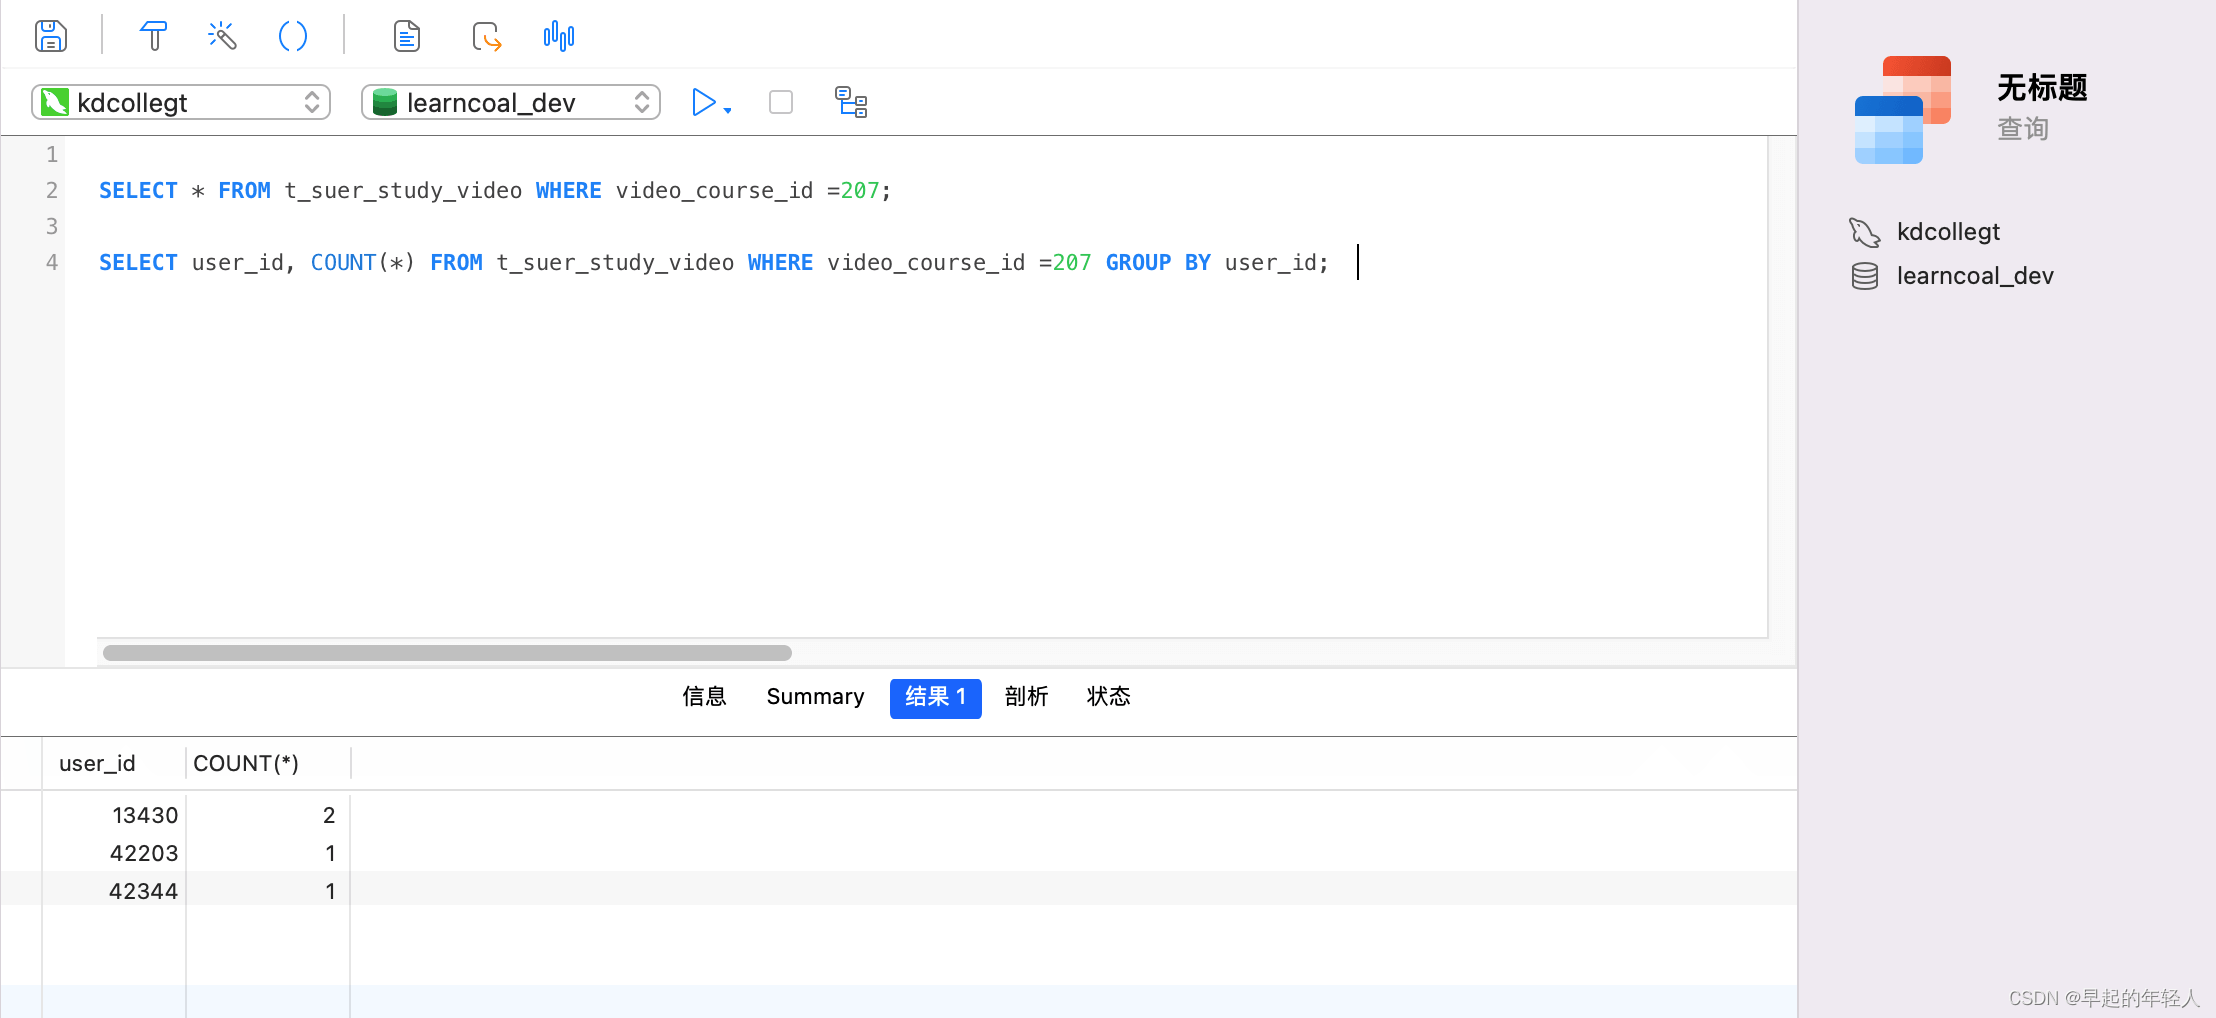The width and height of the screenshot is (2216, 1018).
Task: Click the horizontal editor scrollbar
Action: coord(447,653)
